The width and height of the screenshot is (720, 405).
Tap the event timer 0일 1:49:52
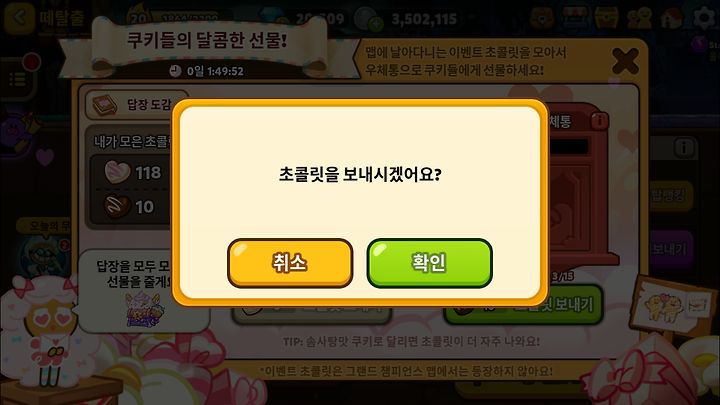[x=207, y=71]
